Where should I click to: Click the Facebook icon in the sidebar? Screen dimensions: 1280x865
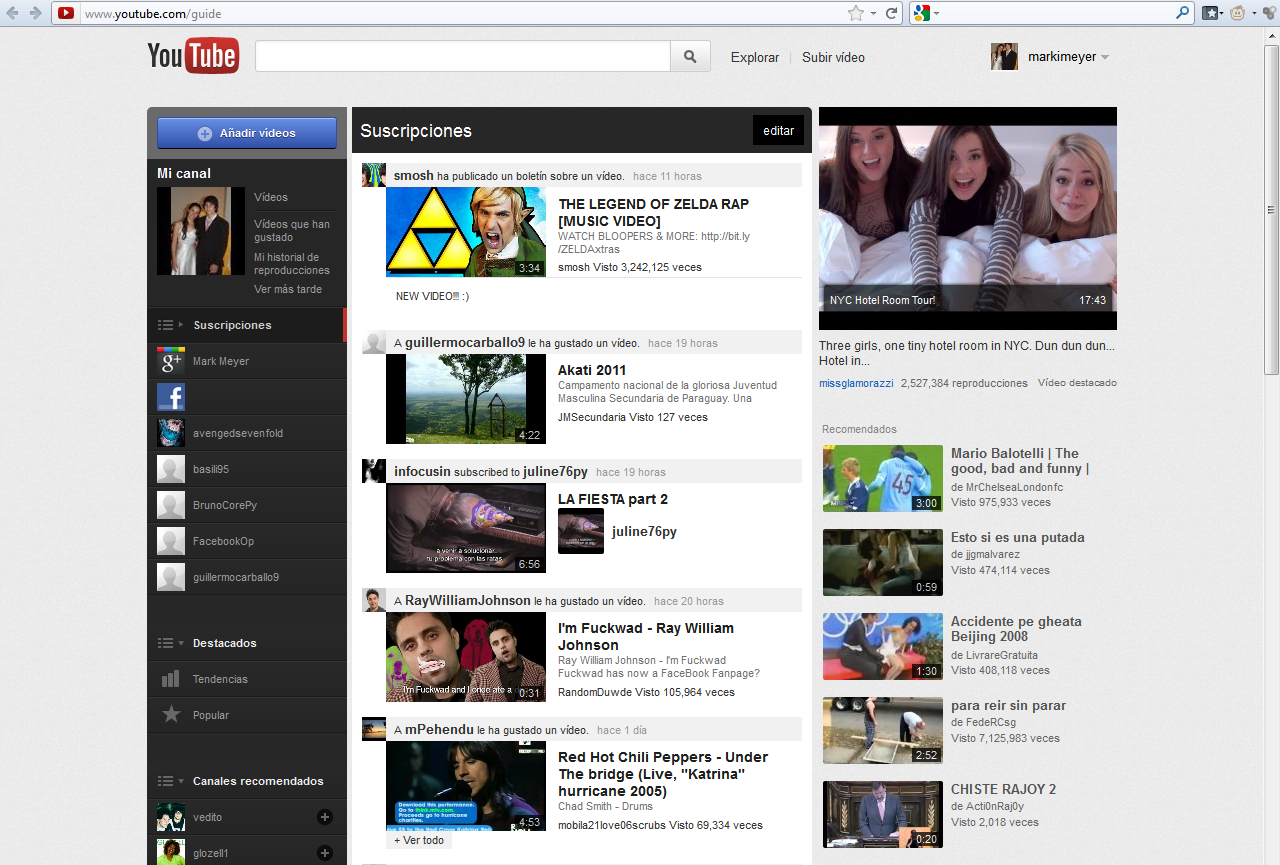170,396
